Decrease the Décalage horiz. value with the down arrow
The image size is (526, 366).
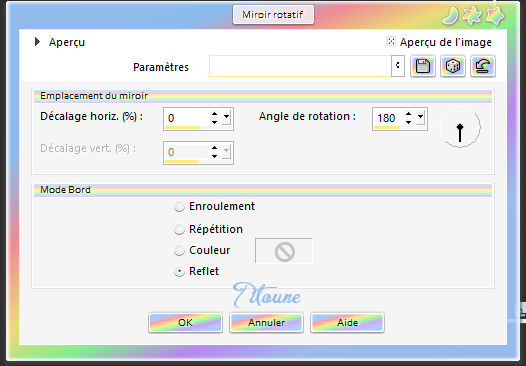214,122
